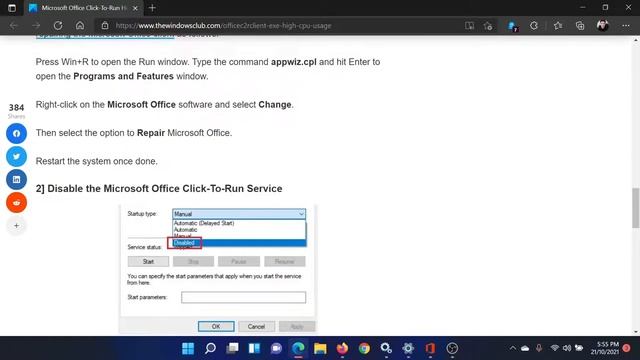This screenshot has width=640, height=360.
Task: Select the Microsoft Office Click-To-Run tab
Action: pyautogui.click(x=84, y=8)
